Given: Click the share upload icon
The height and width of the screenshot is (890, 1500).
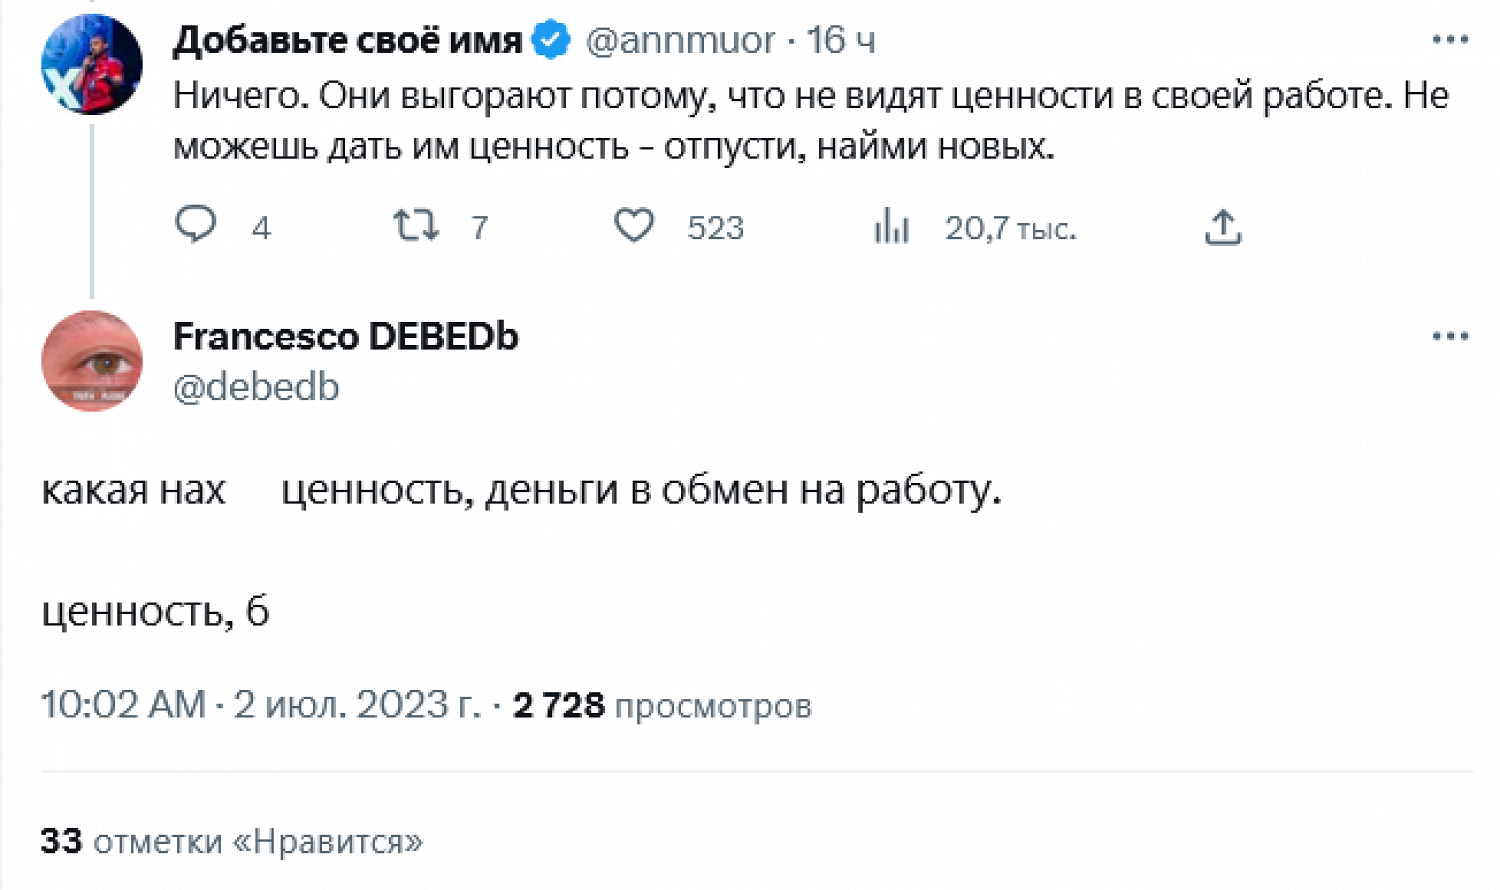Looking at the screenshot, I should point(1222,227).
